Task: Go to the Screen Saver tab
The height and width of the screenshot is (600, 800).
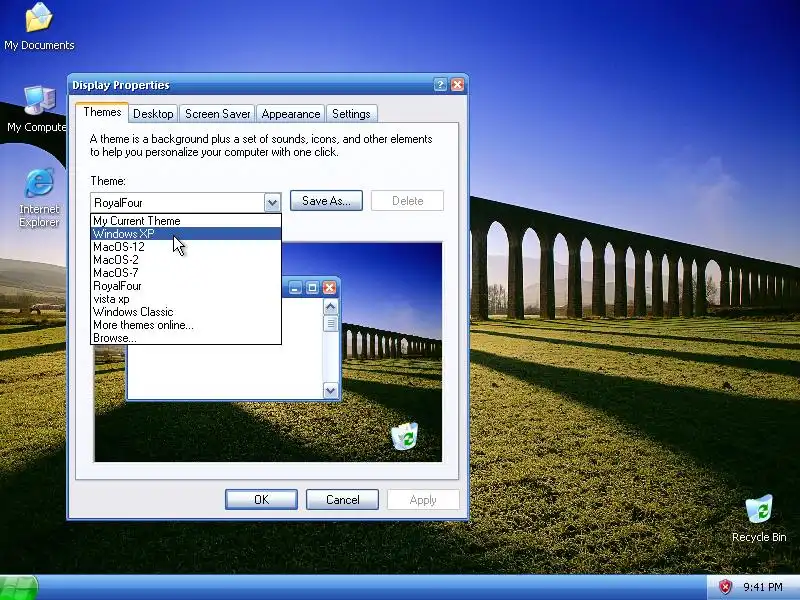Action: point(217,114)
